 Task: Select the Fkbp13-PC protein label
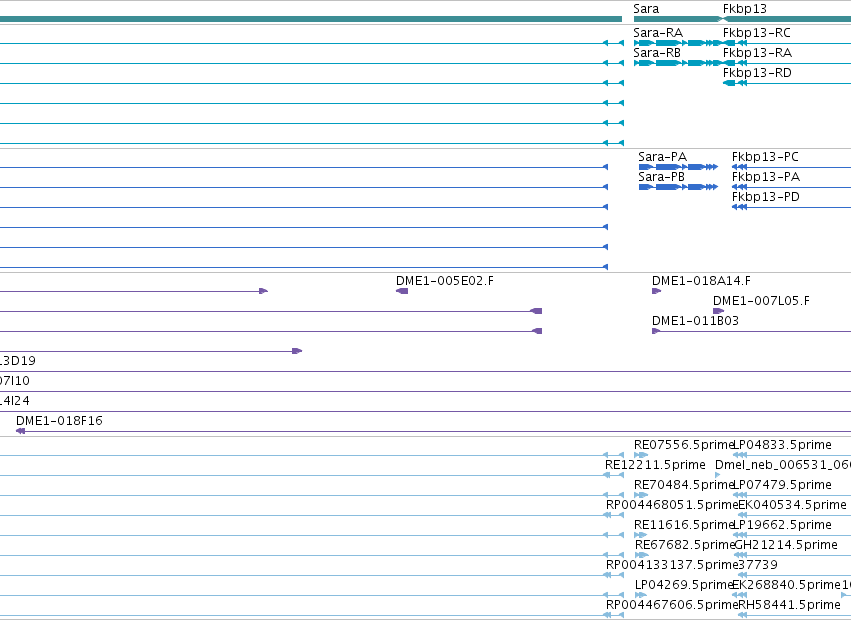[x=765, y=157]
